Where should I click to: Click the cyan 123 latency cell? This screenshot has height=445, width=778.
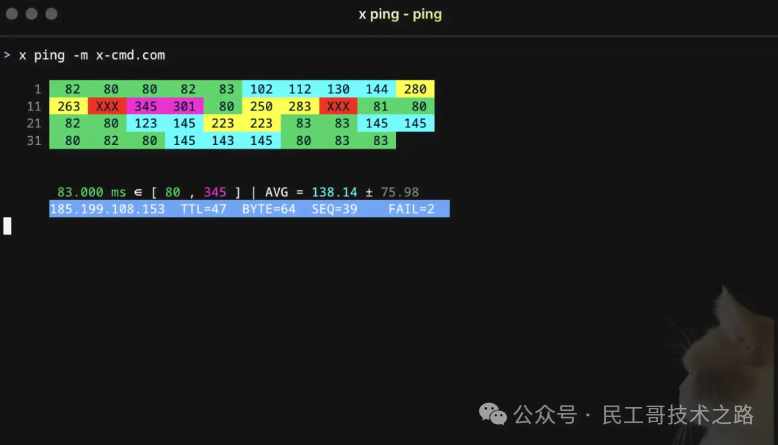[145, 123]
